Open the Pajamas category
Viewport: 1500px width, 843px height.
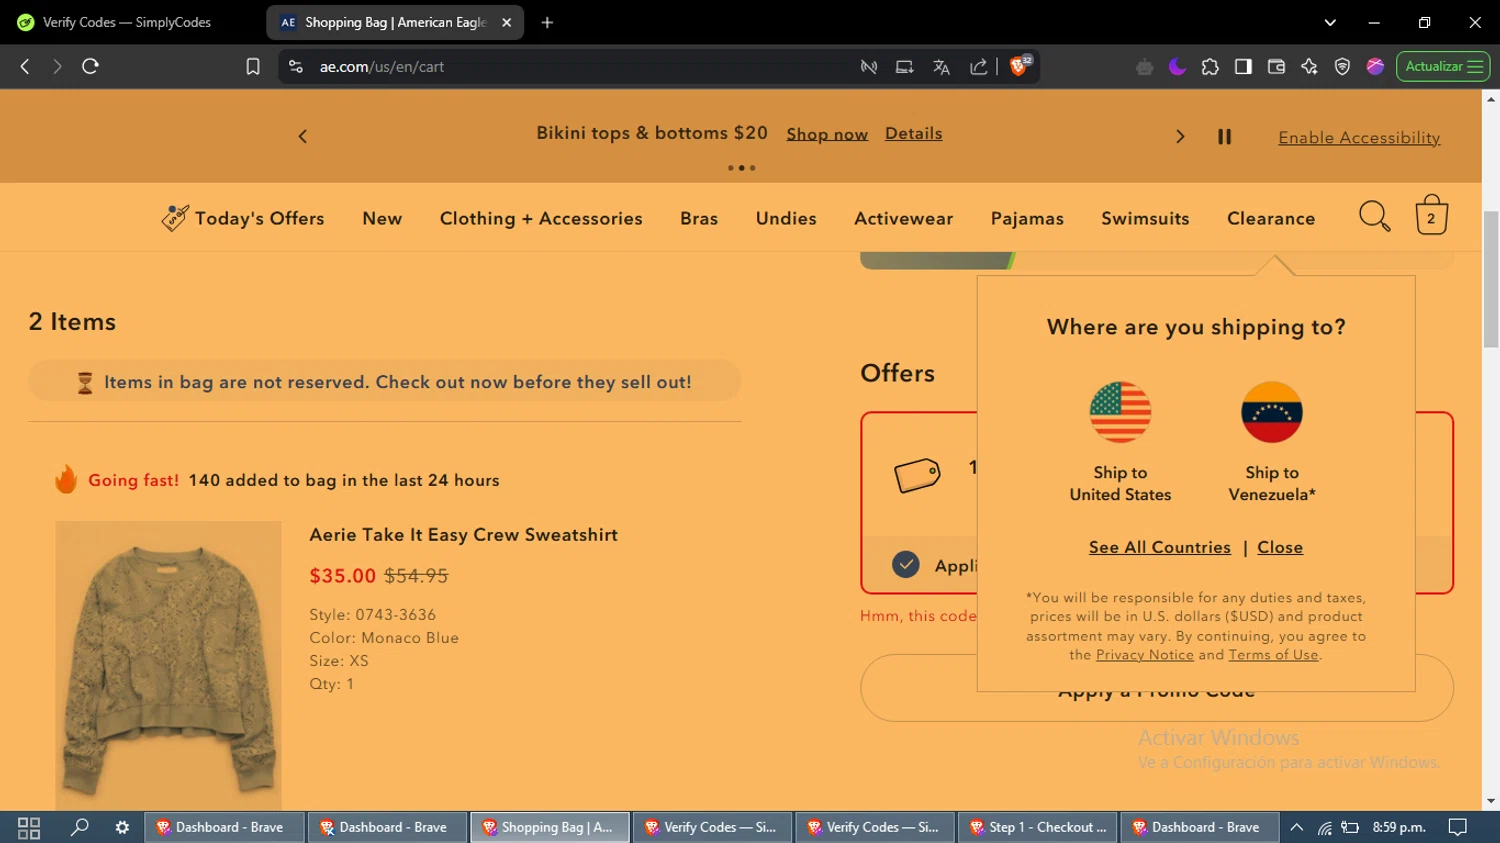tap(1027, 218)
